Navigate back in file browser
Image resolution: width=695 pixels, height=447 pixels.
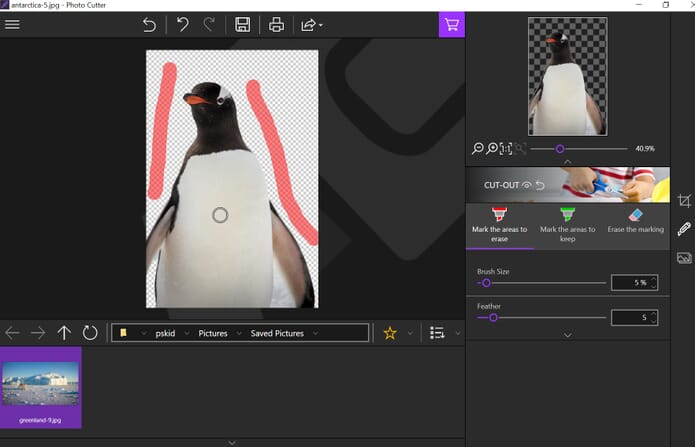pos(12,333)
